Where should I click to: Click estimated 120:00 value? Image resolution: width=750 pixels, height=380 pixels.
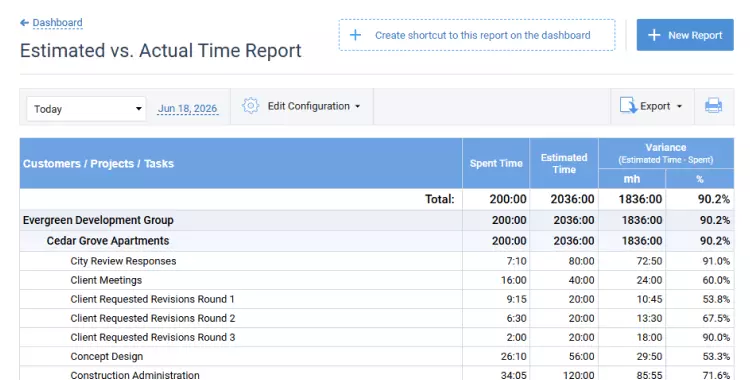click(579, 375)
